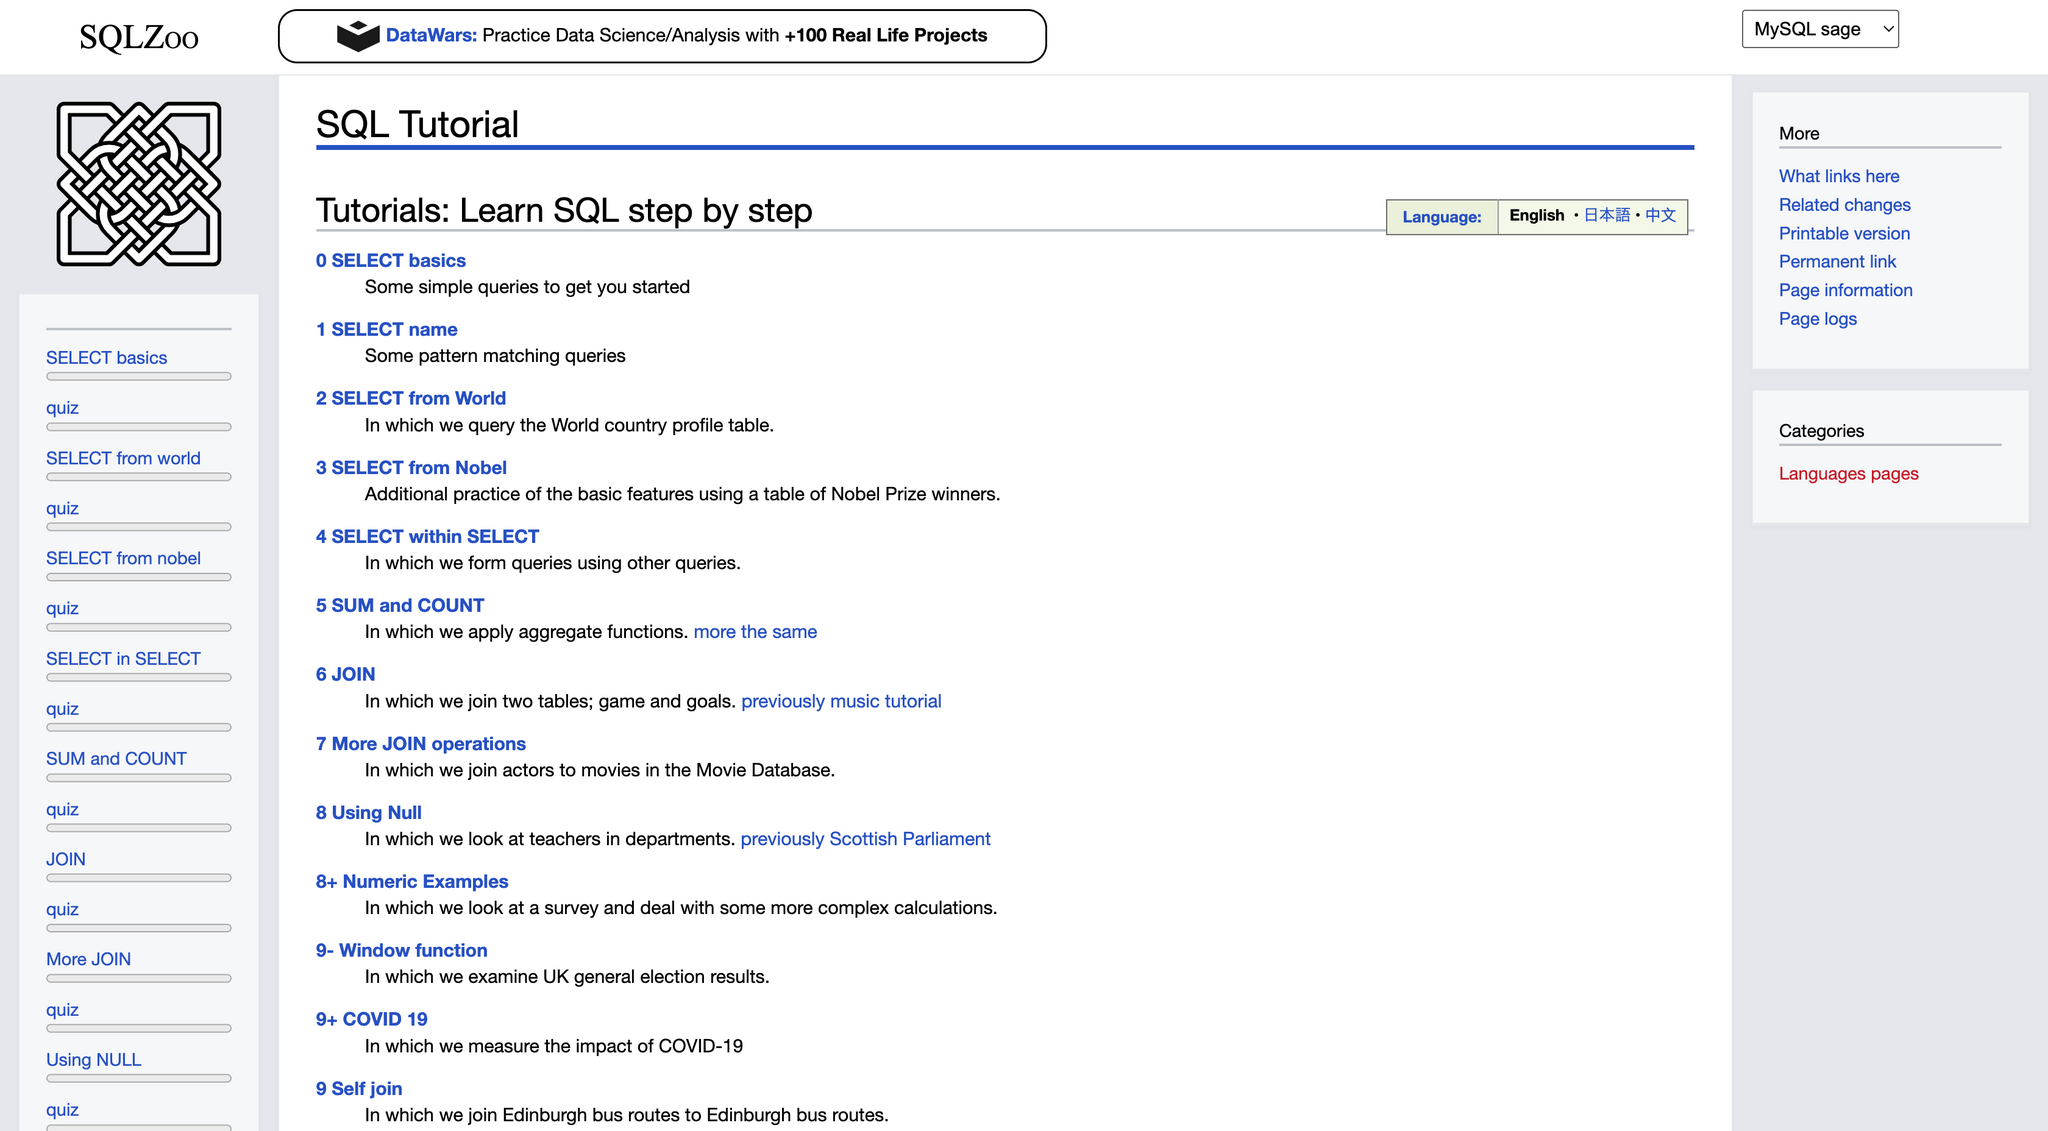The image size is (2048, 1131).
Task: Click the DataWars box icon in banner
Action: tap(358, 36)
